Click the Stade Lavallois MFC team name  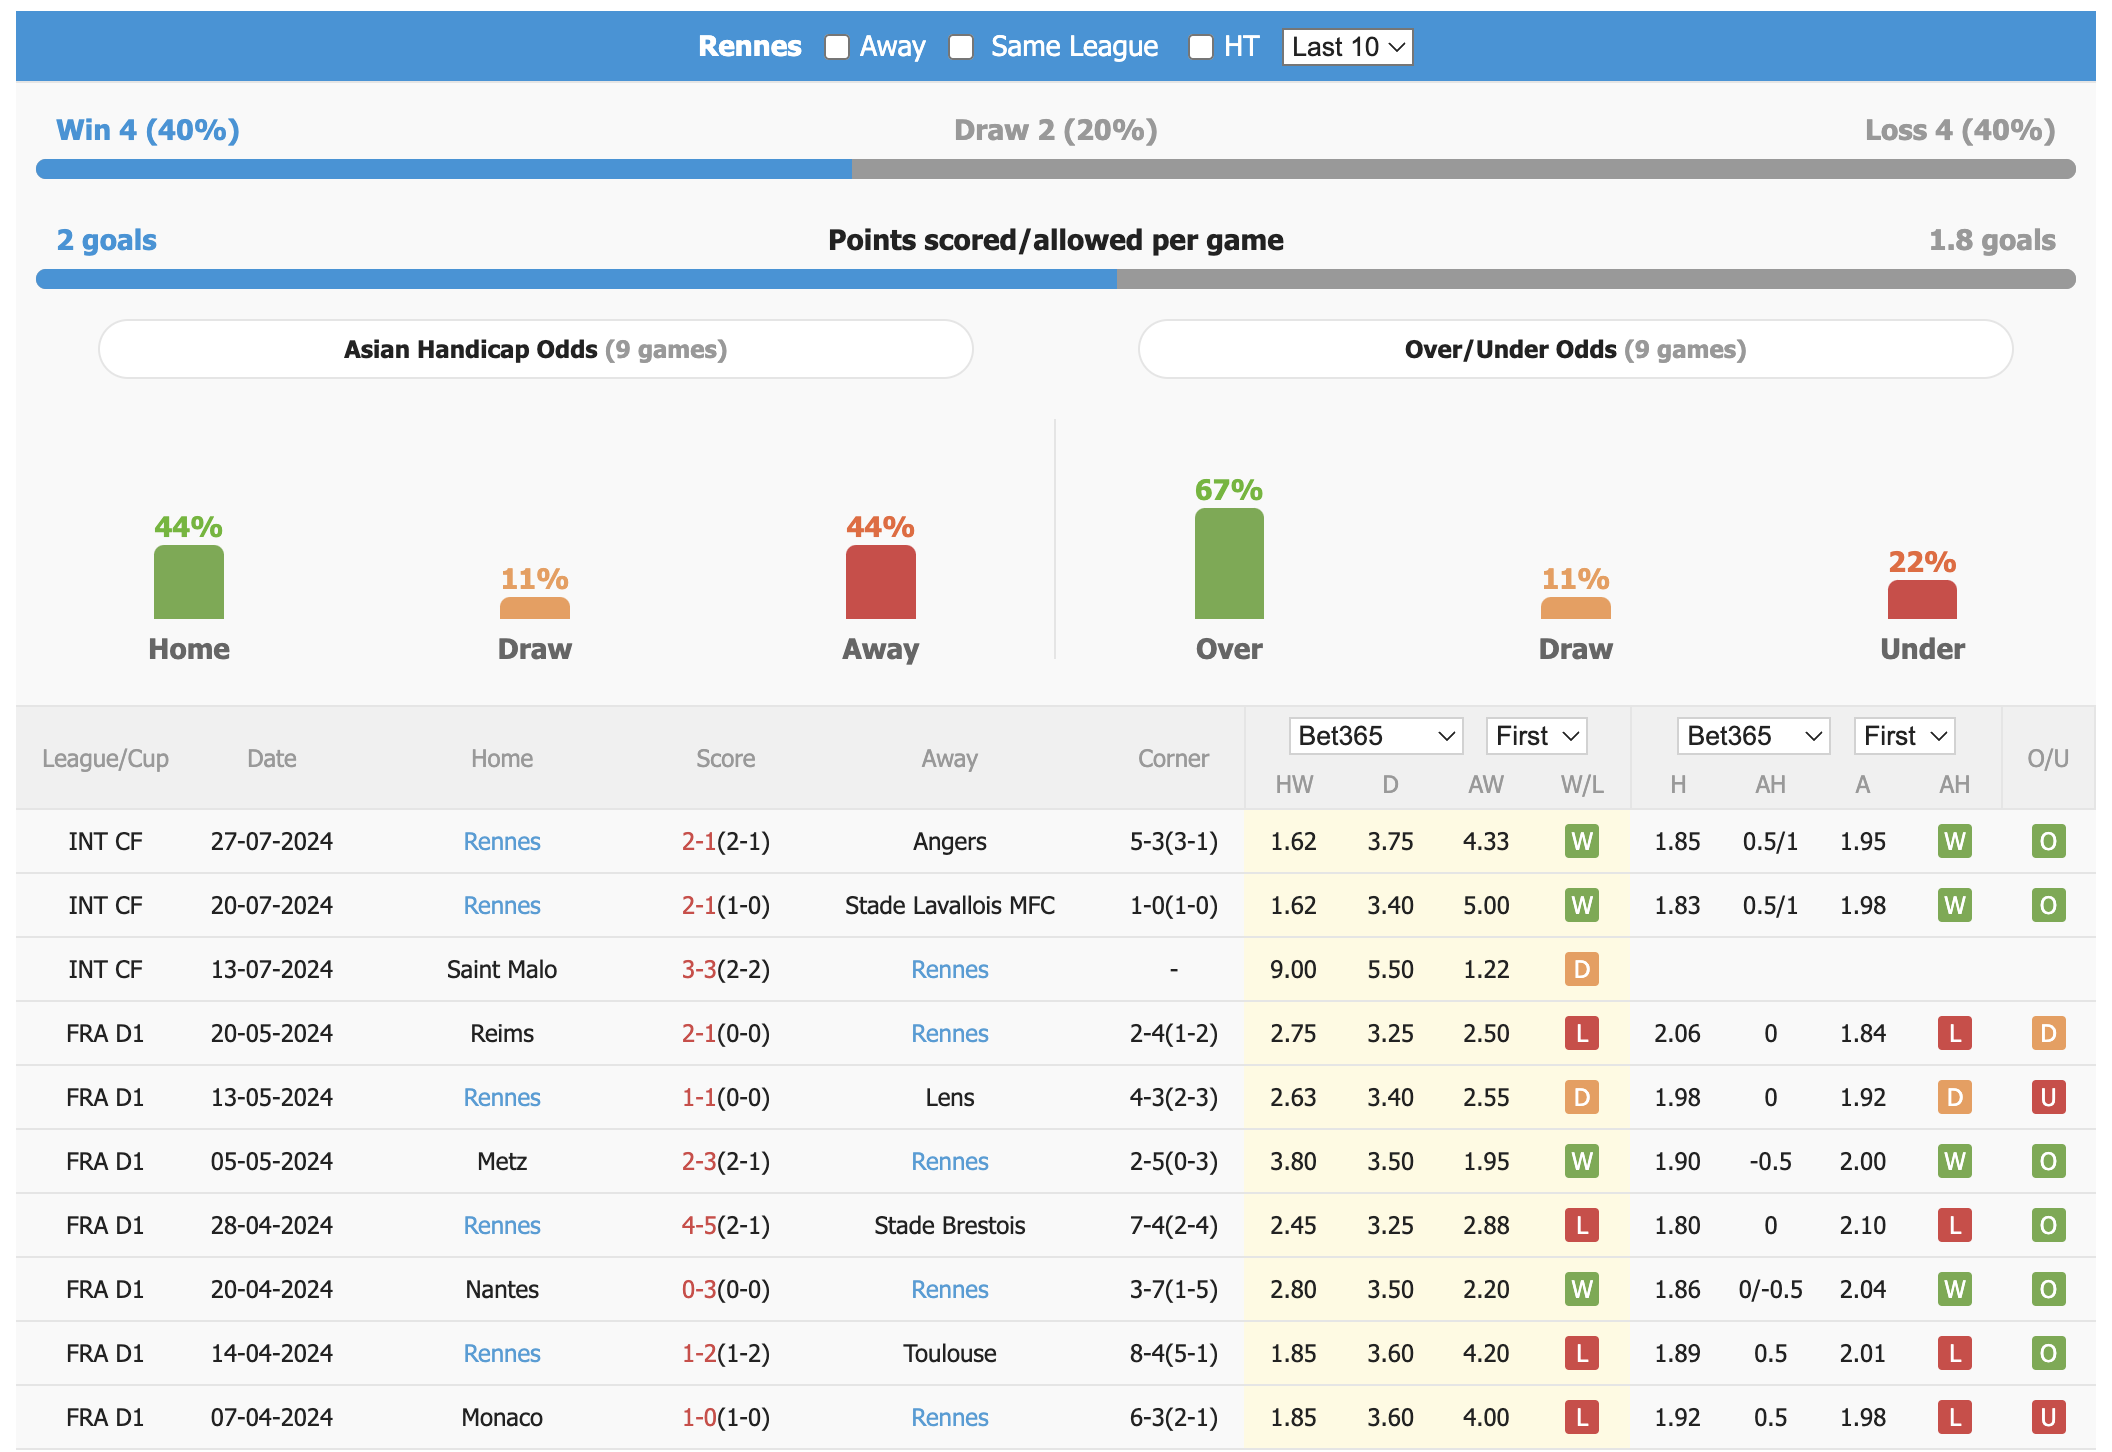[950, 905]
